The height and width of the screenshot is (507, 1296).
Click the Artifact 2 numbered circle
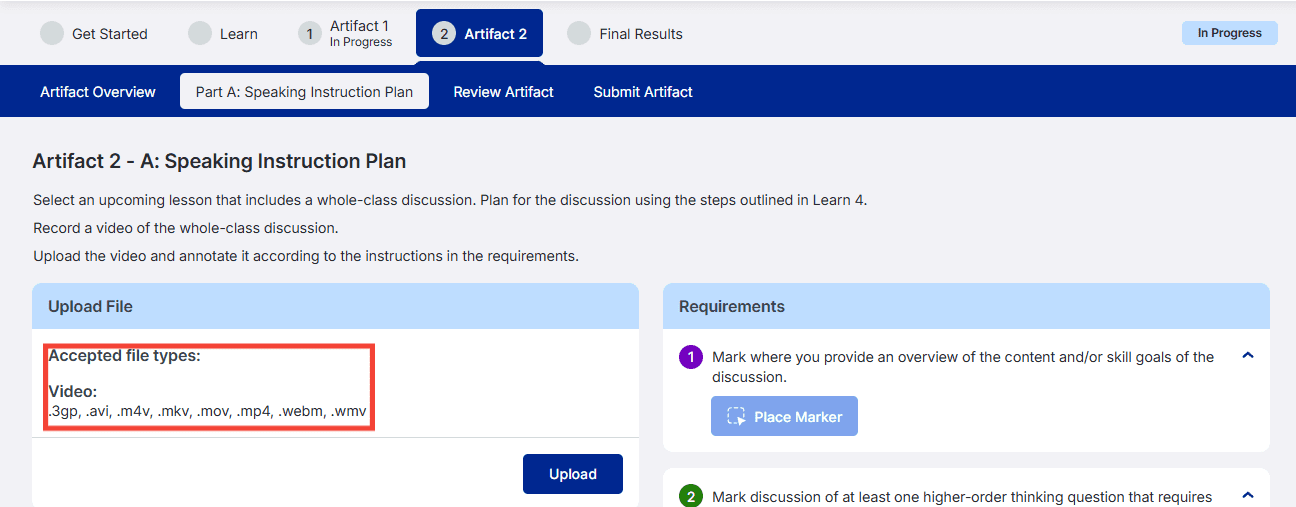(x=444, y=34)
